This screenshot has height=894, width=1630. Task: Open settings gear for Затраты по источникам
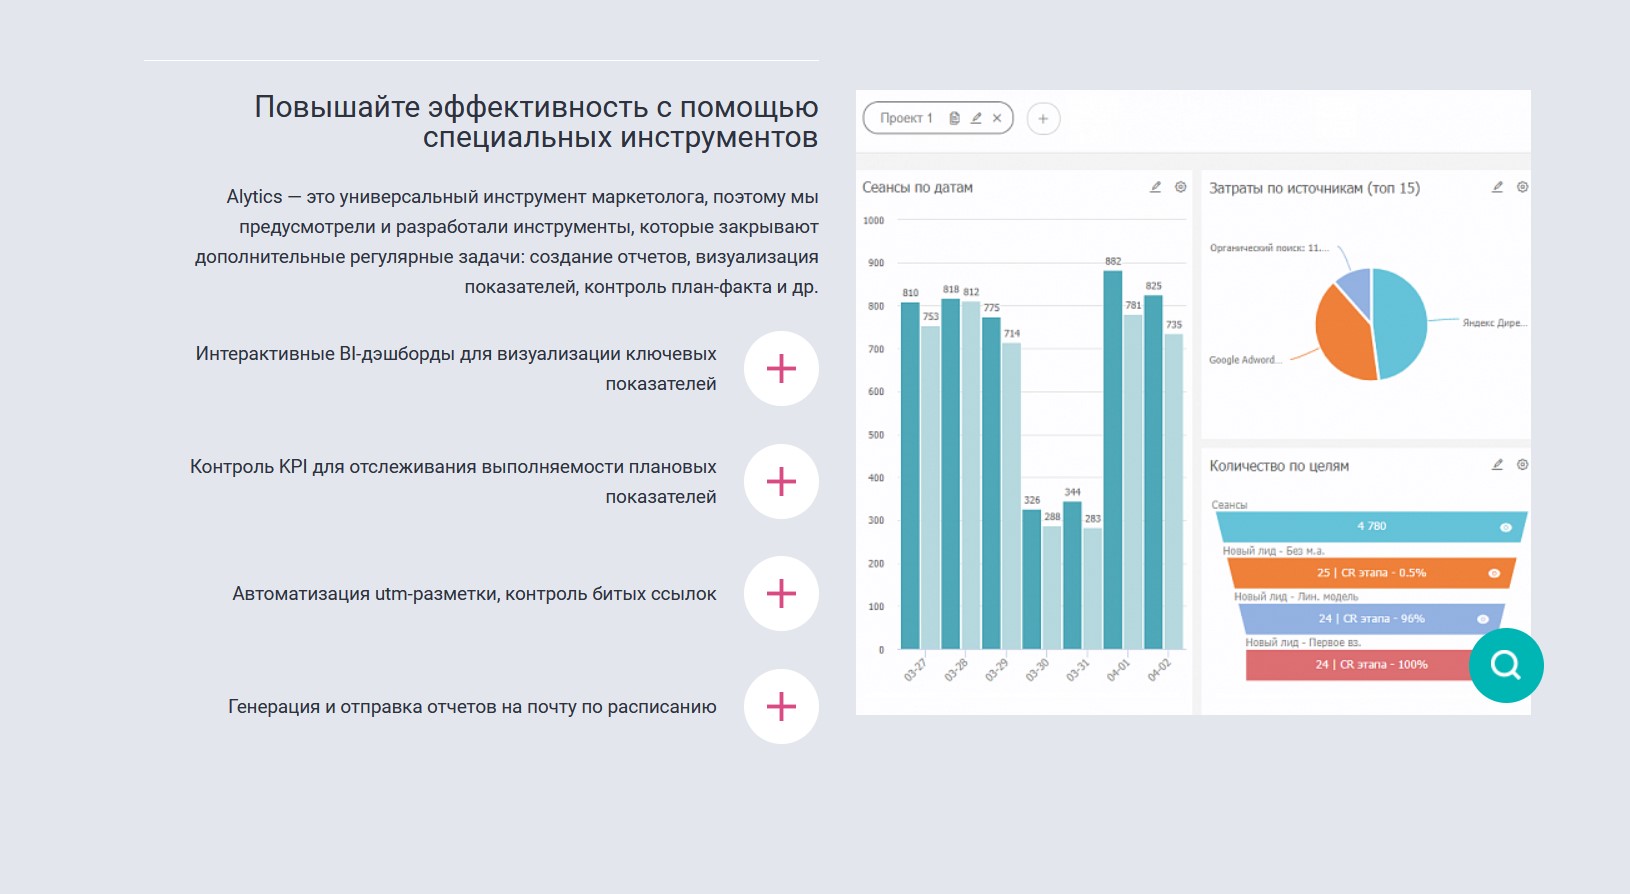[1522, 187]
